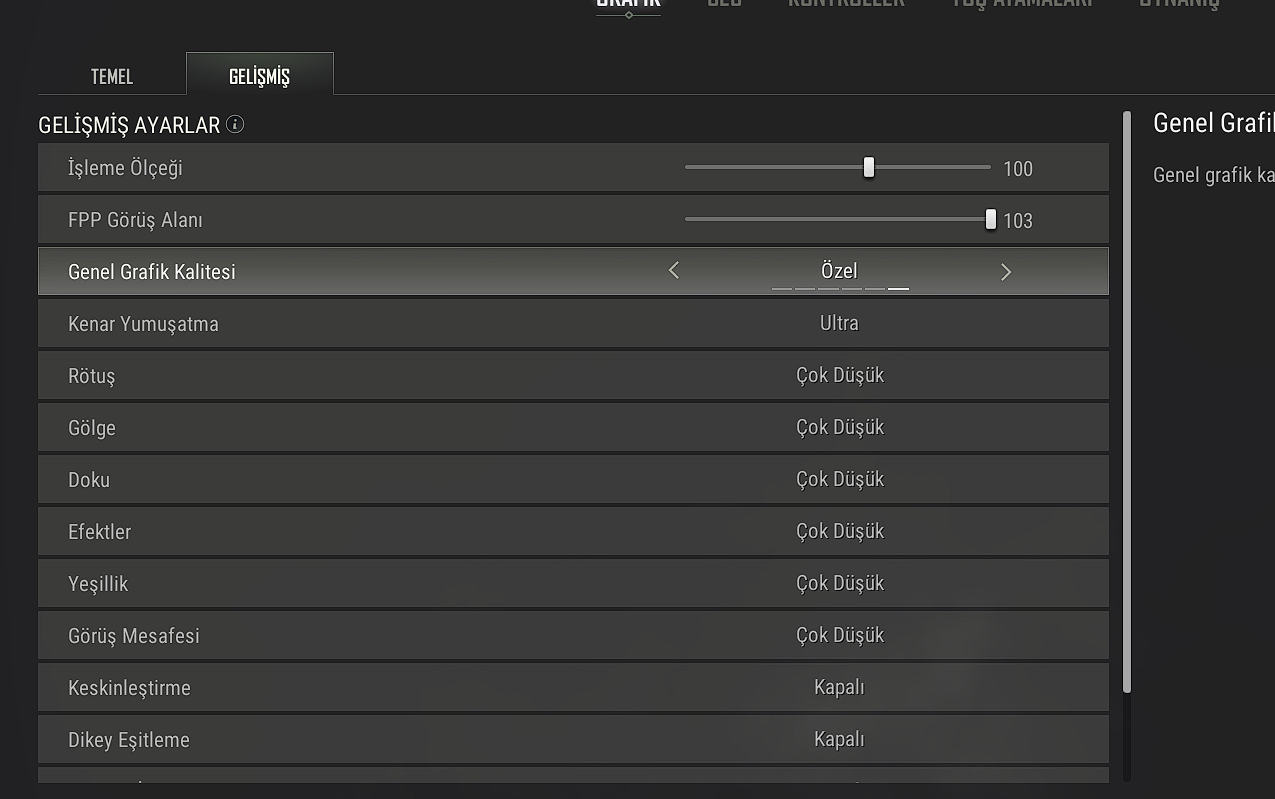Image resolution: width=1275 pixels, height=799 pixels.
Task: Switch to the TEMEL tab
Action: [x=112, y=77]
